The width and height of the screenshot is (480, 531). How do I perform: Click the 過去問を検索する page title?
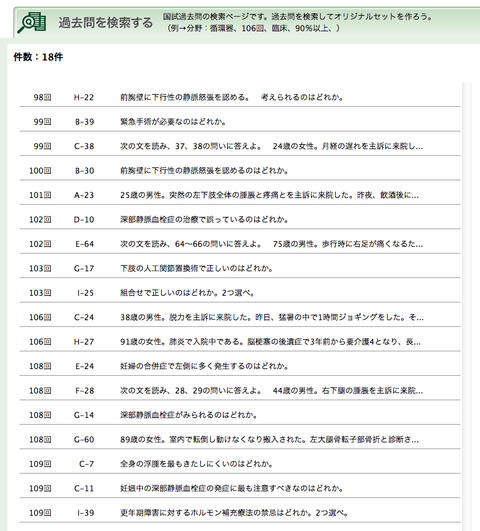(x=106, y=23)
